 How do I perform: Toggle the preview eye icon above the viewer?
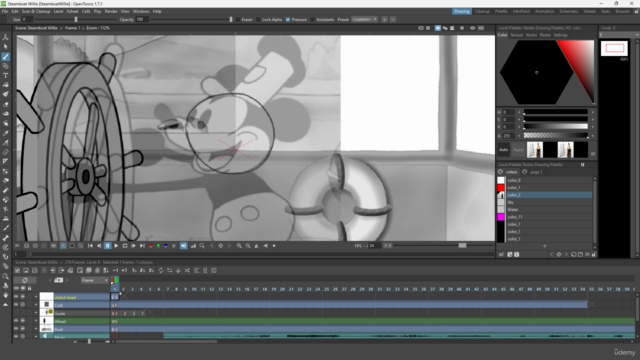[x=472, y=28]
